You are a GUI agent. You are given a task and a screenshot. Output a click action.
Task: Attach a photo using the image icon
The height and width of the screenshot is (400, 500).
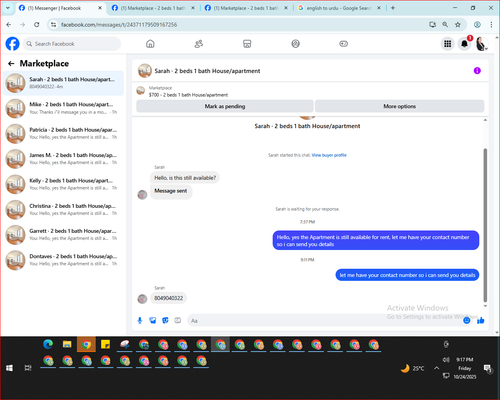click(x=153, y=320)
